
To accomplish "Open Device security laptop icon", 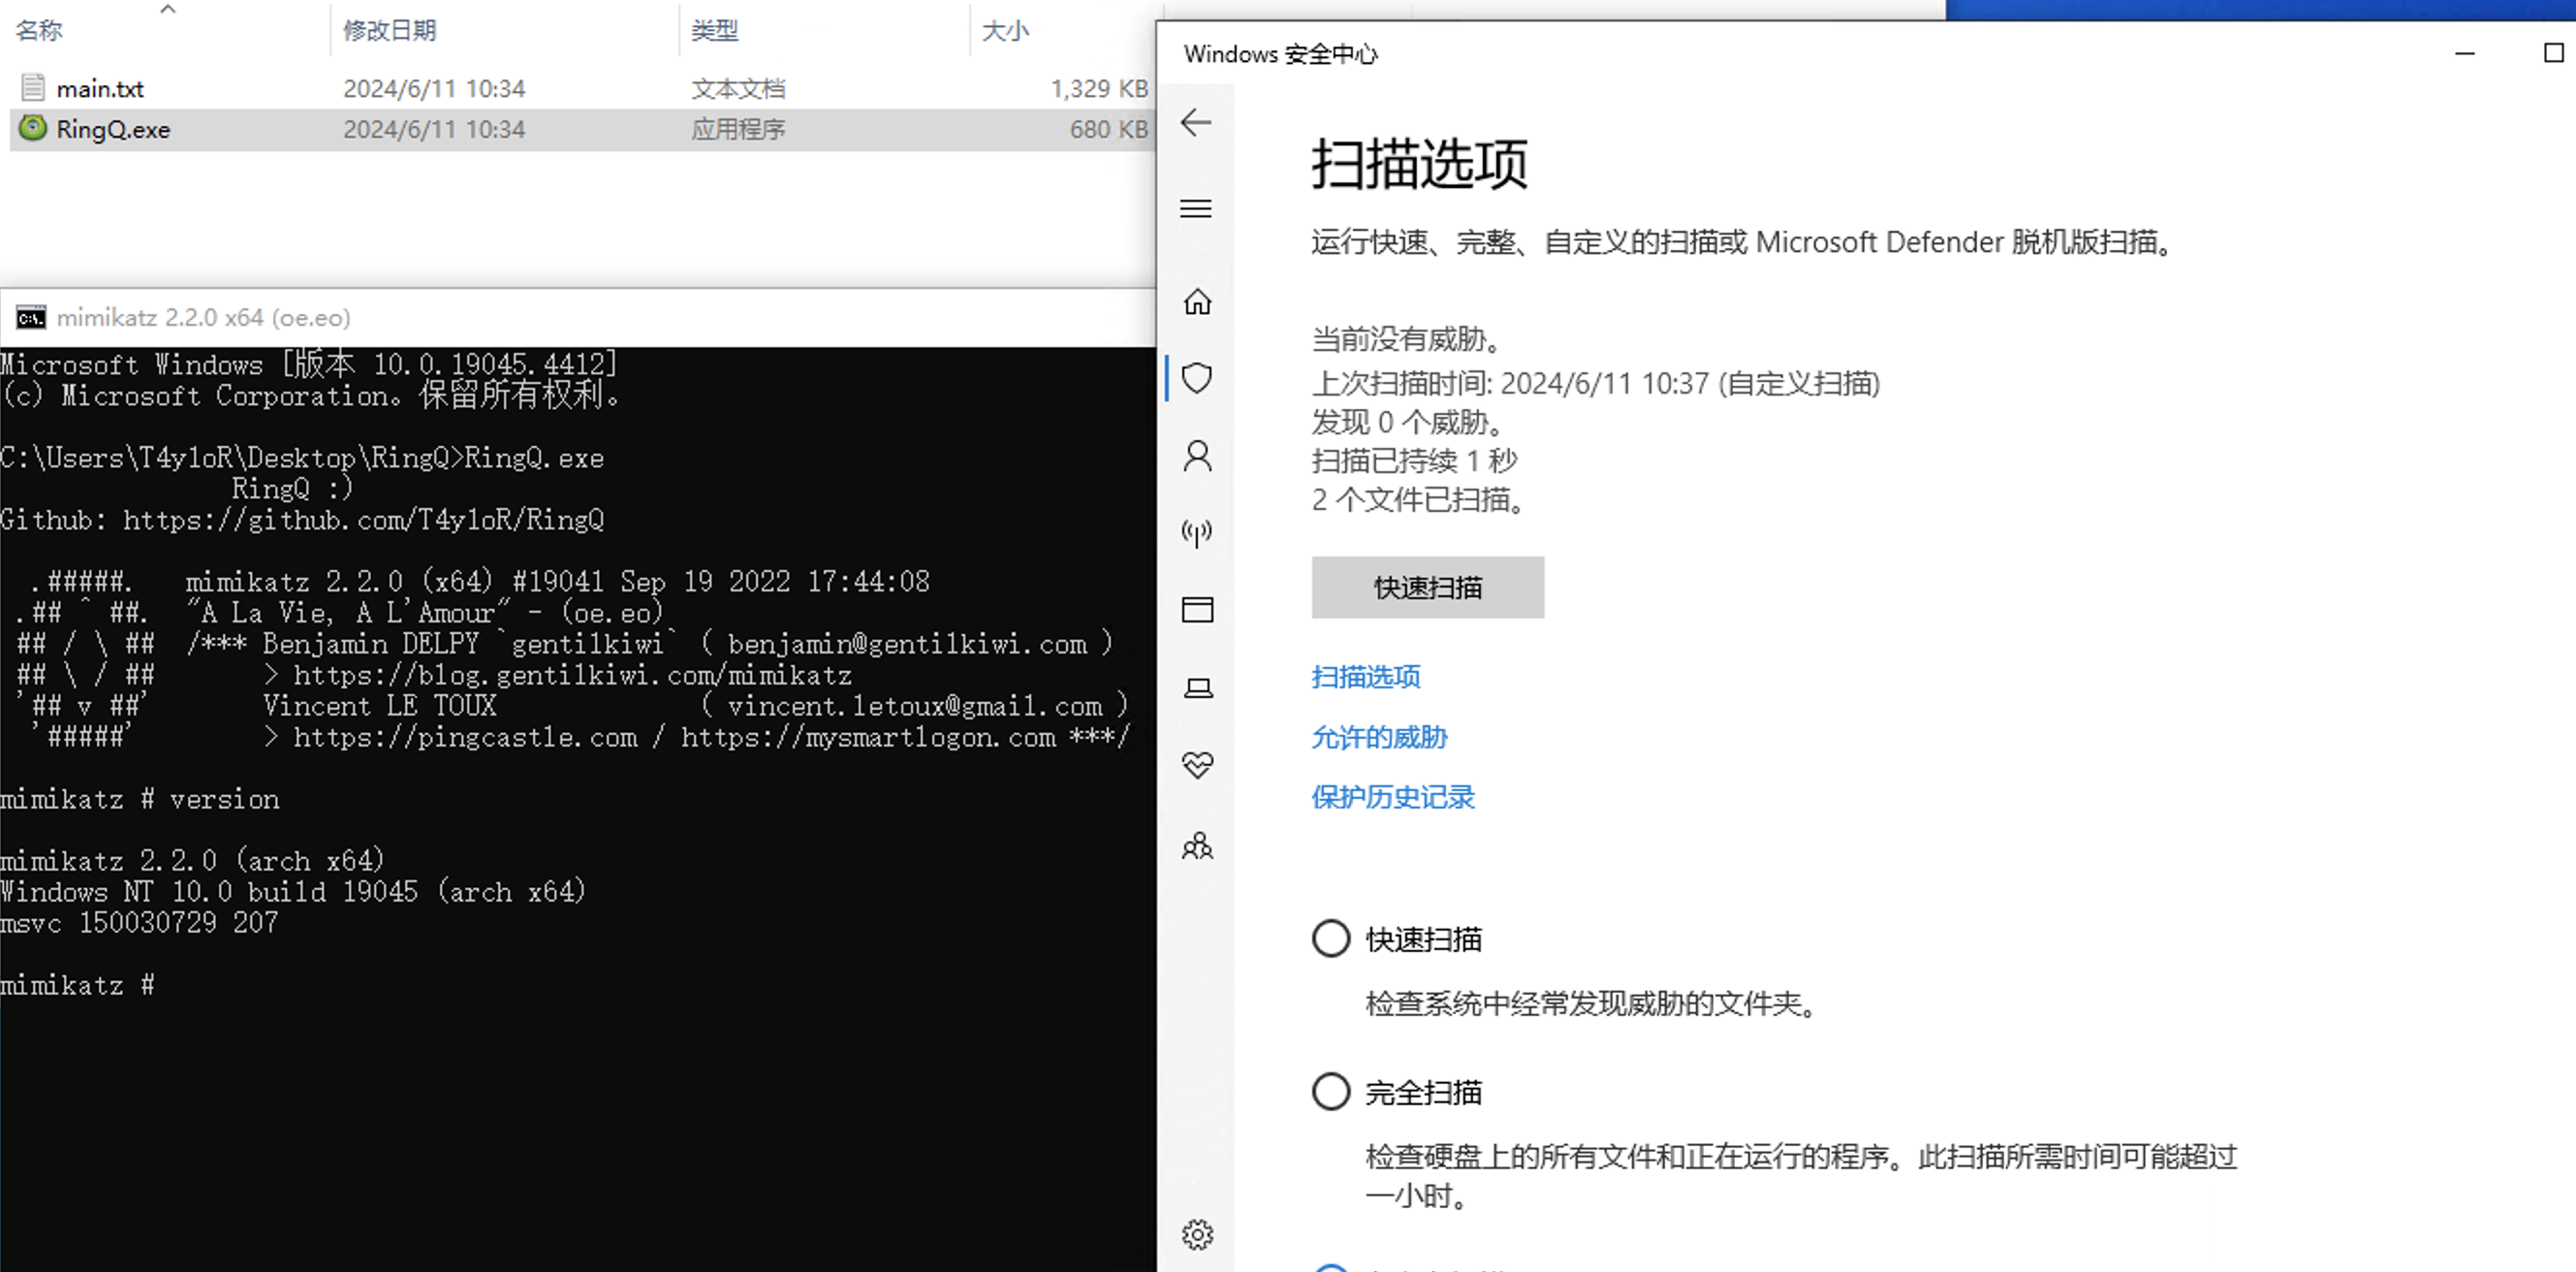I will coord(1197,688).
